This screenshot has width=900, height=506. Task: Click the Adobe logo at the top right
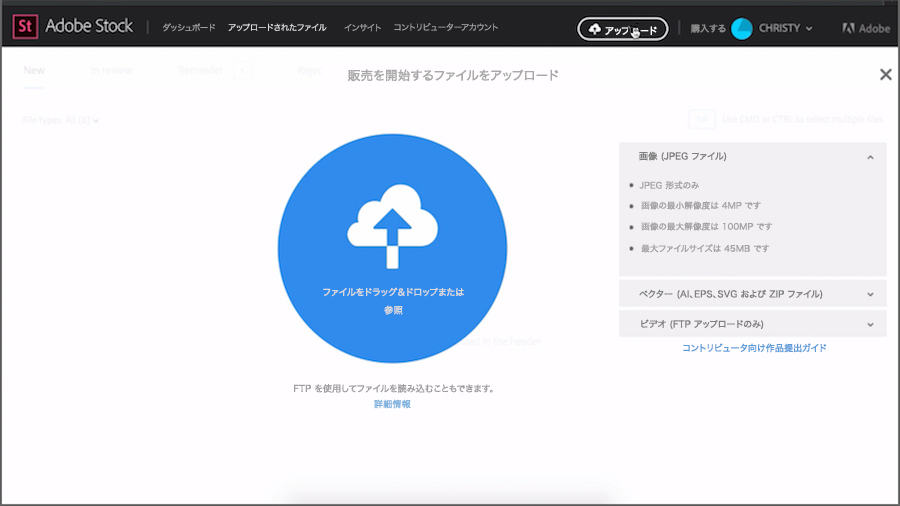(866, 28)
